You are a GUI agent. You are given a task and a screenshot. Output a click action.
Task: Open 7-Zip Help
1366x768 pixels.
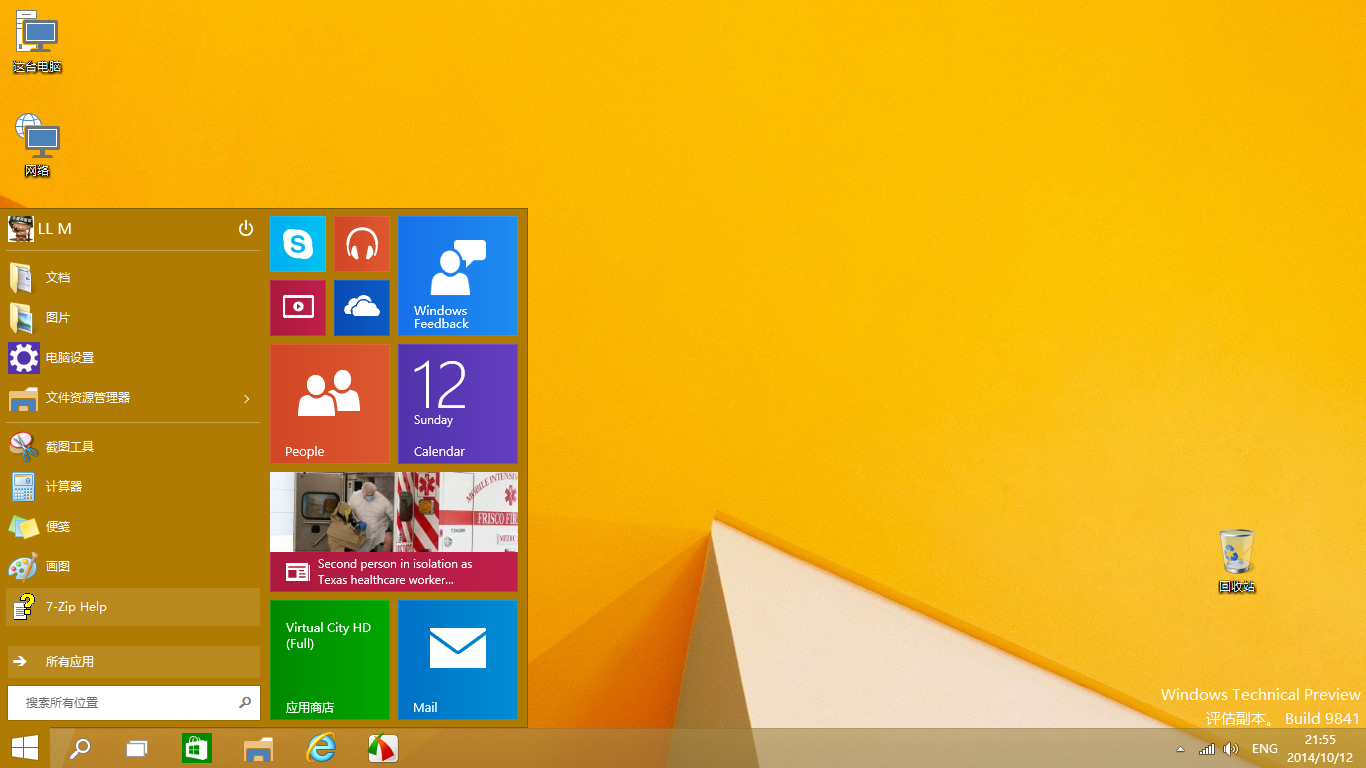click(x=134, y=607)
